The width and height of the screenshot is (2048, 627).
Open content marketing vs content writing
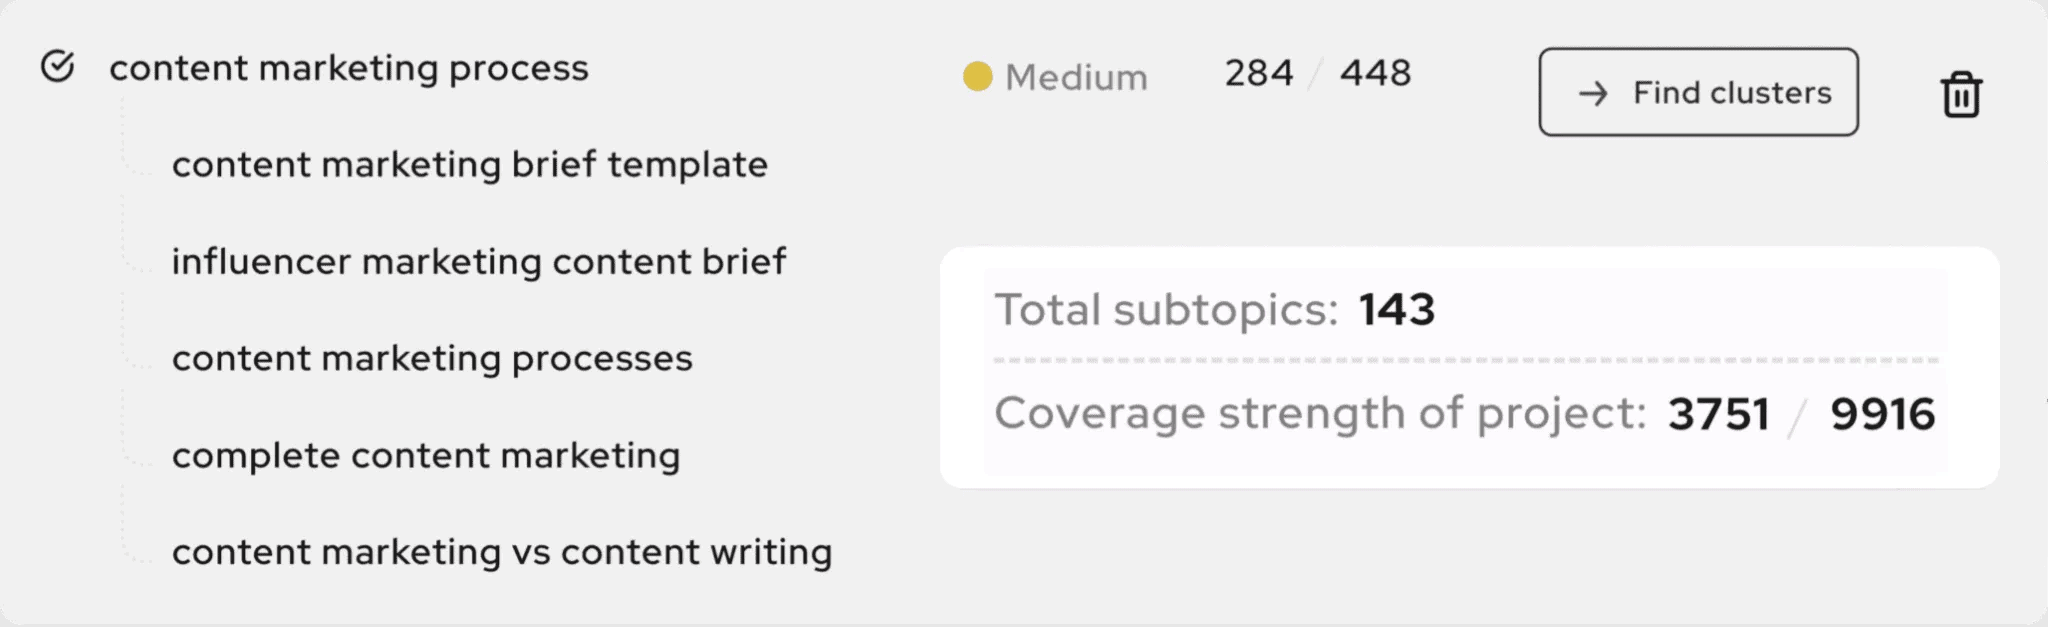tap(502, 552)
